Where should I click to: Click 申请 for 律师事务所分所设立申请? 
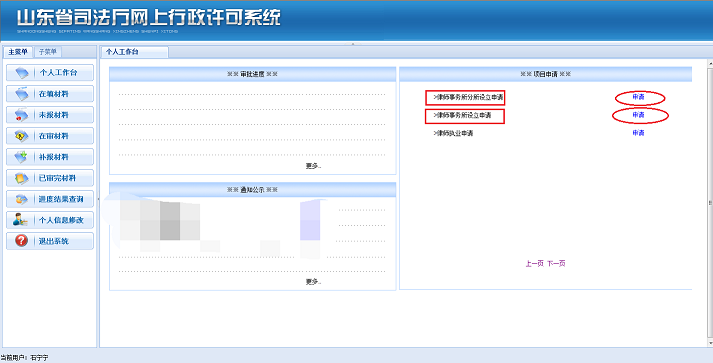pos(638,97)
